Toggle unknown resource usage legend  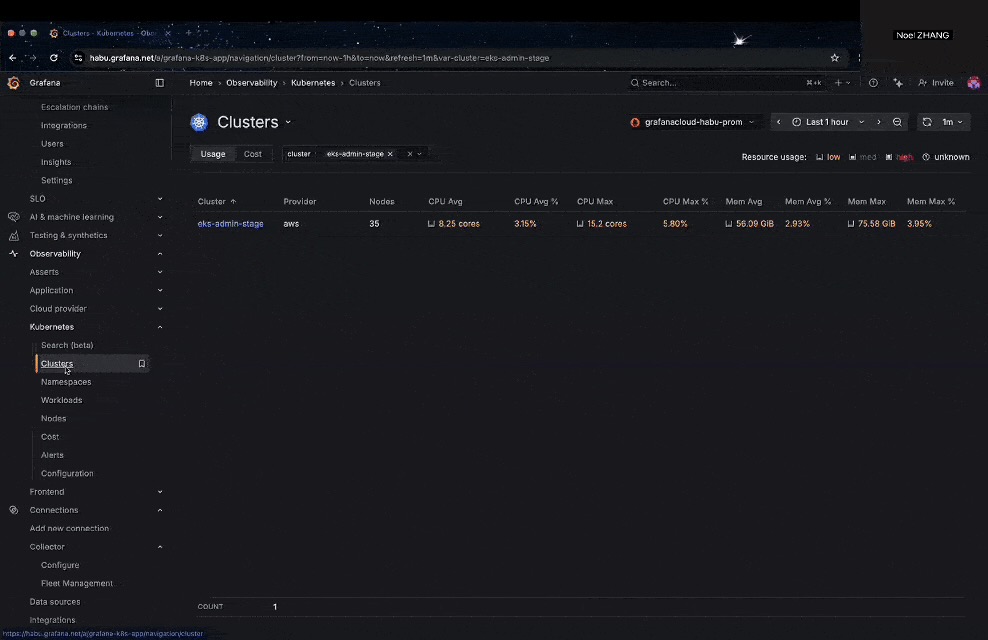click(946, 157)
